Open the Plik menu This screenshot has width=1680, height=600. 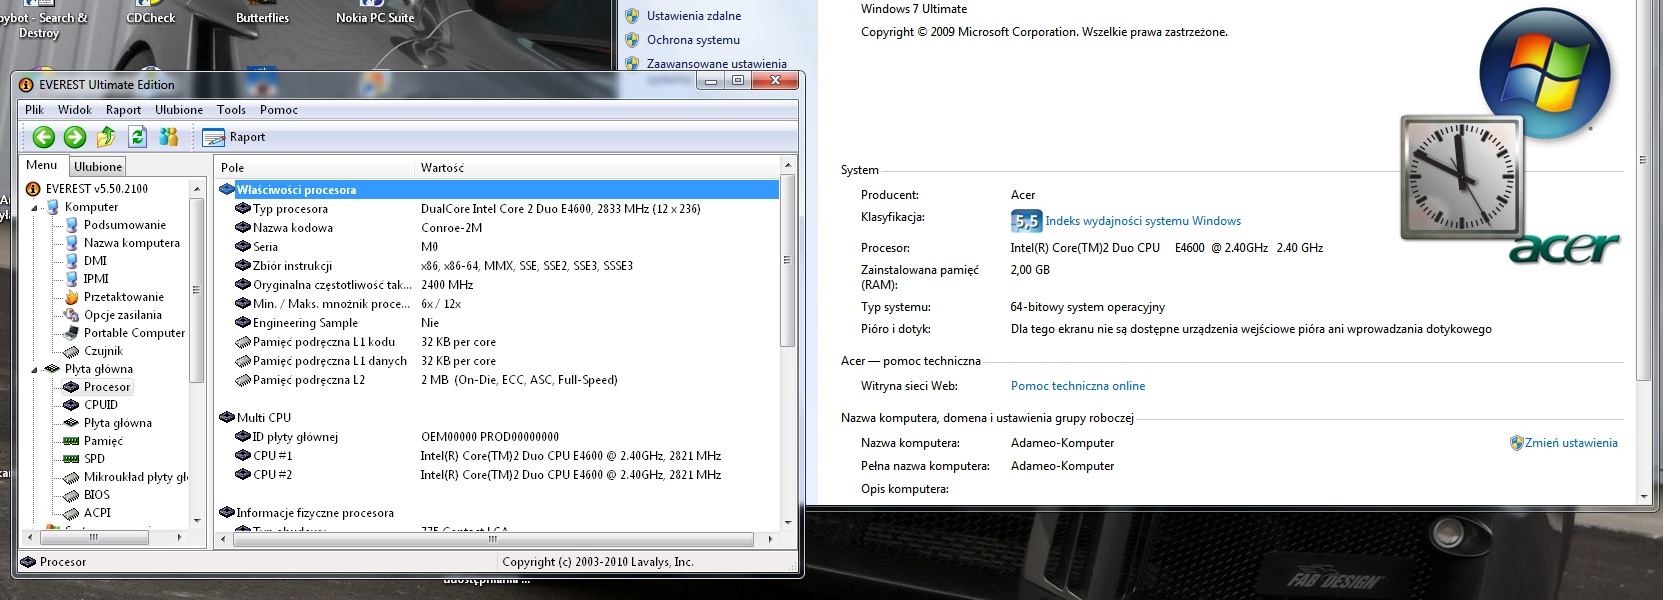[x=34, y=110]
